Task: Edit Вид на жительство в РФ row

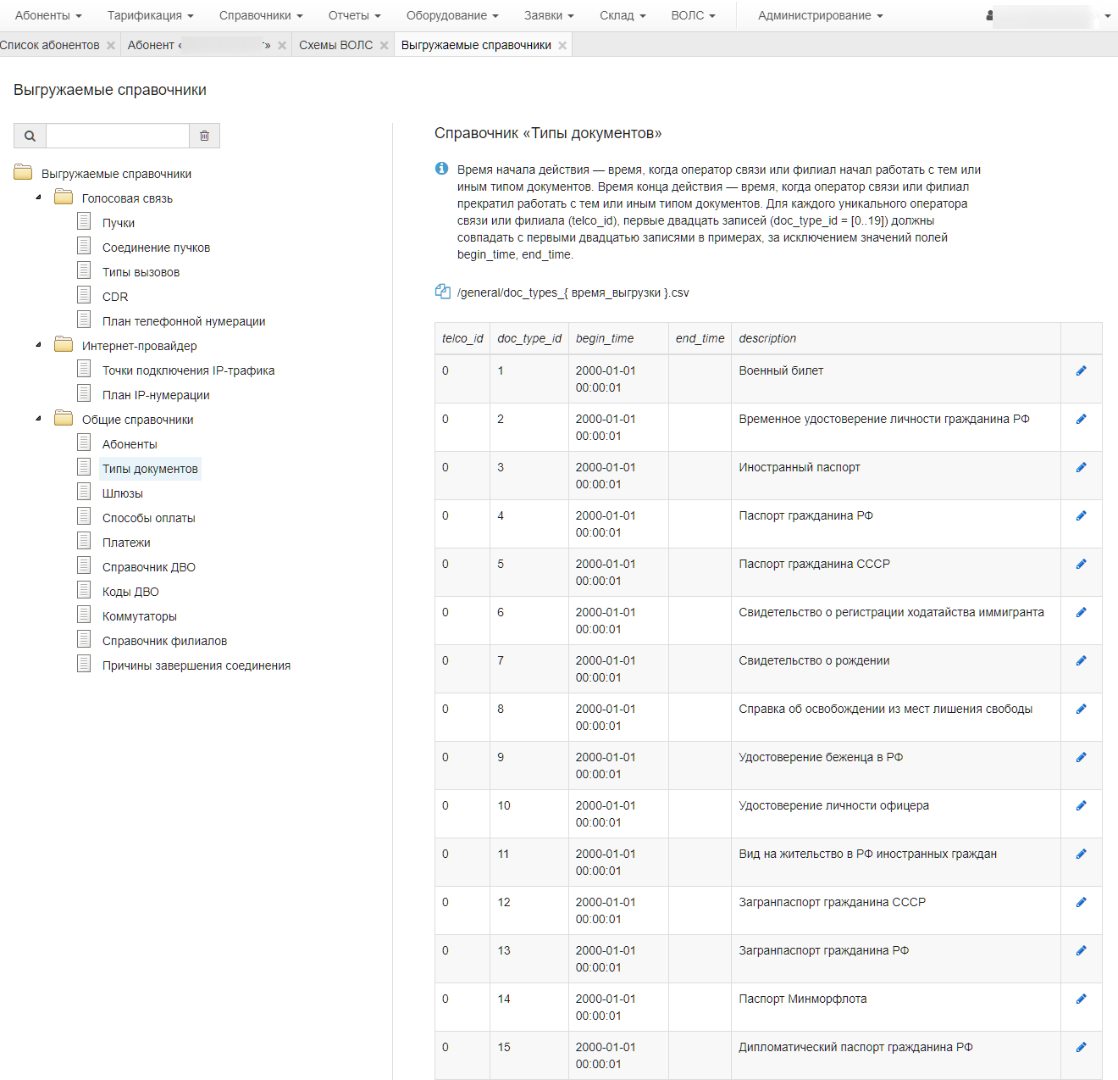Action: pyautogui.click(x=1081, y=854)
